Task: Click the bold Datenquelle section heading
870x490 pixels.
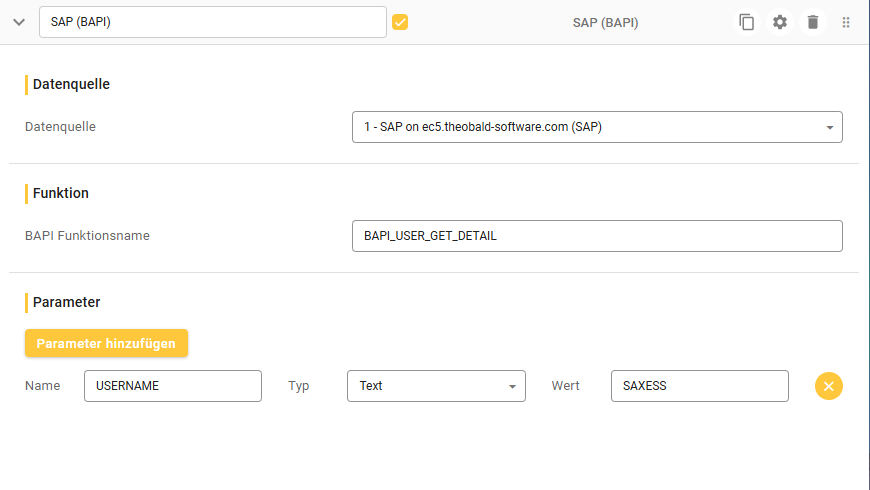Action: (71, 84)
